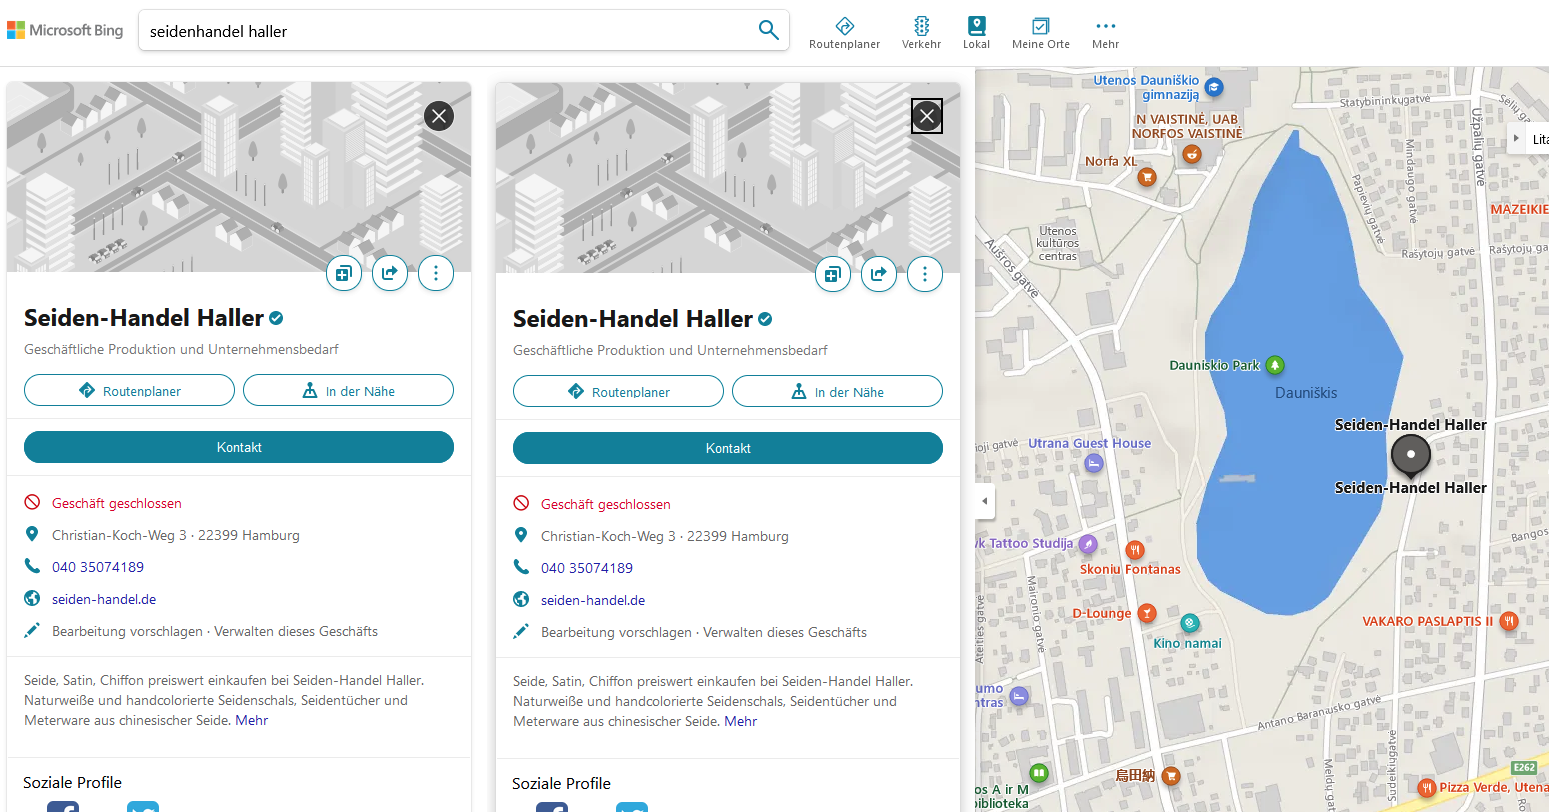Click Bearbeitung vorschlagen on the left card
Viewport: 1549px width, 812px height.
click(x=127, y=631)
